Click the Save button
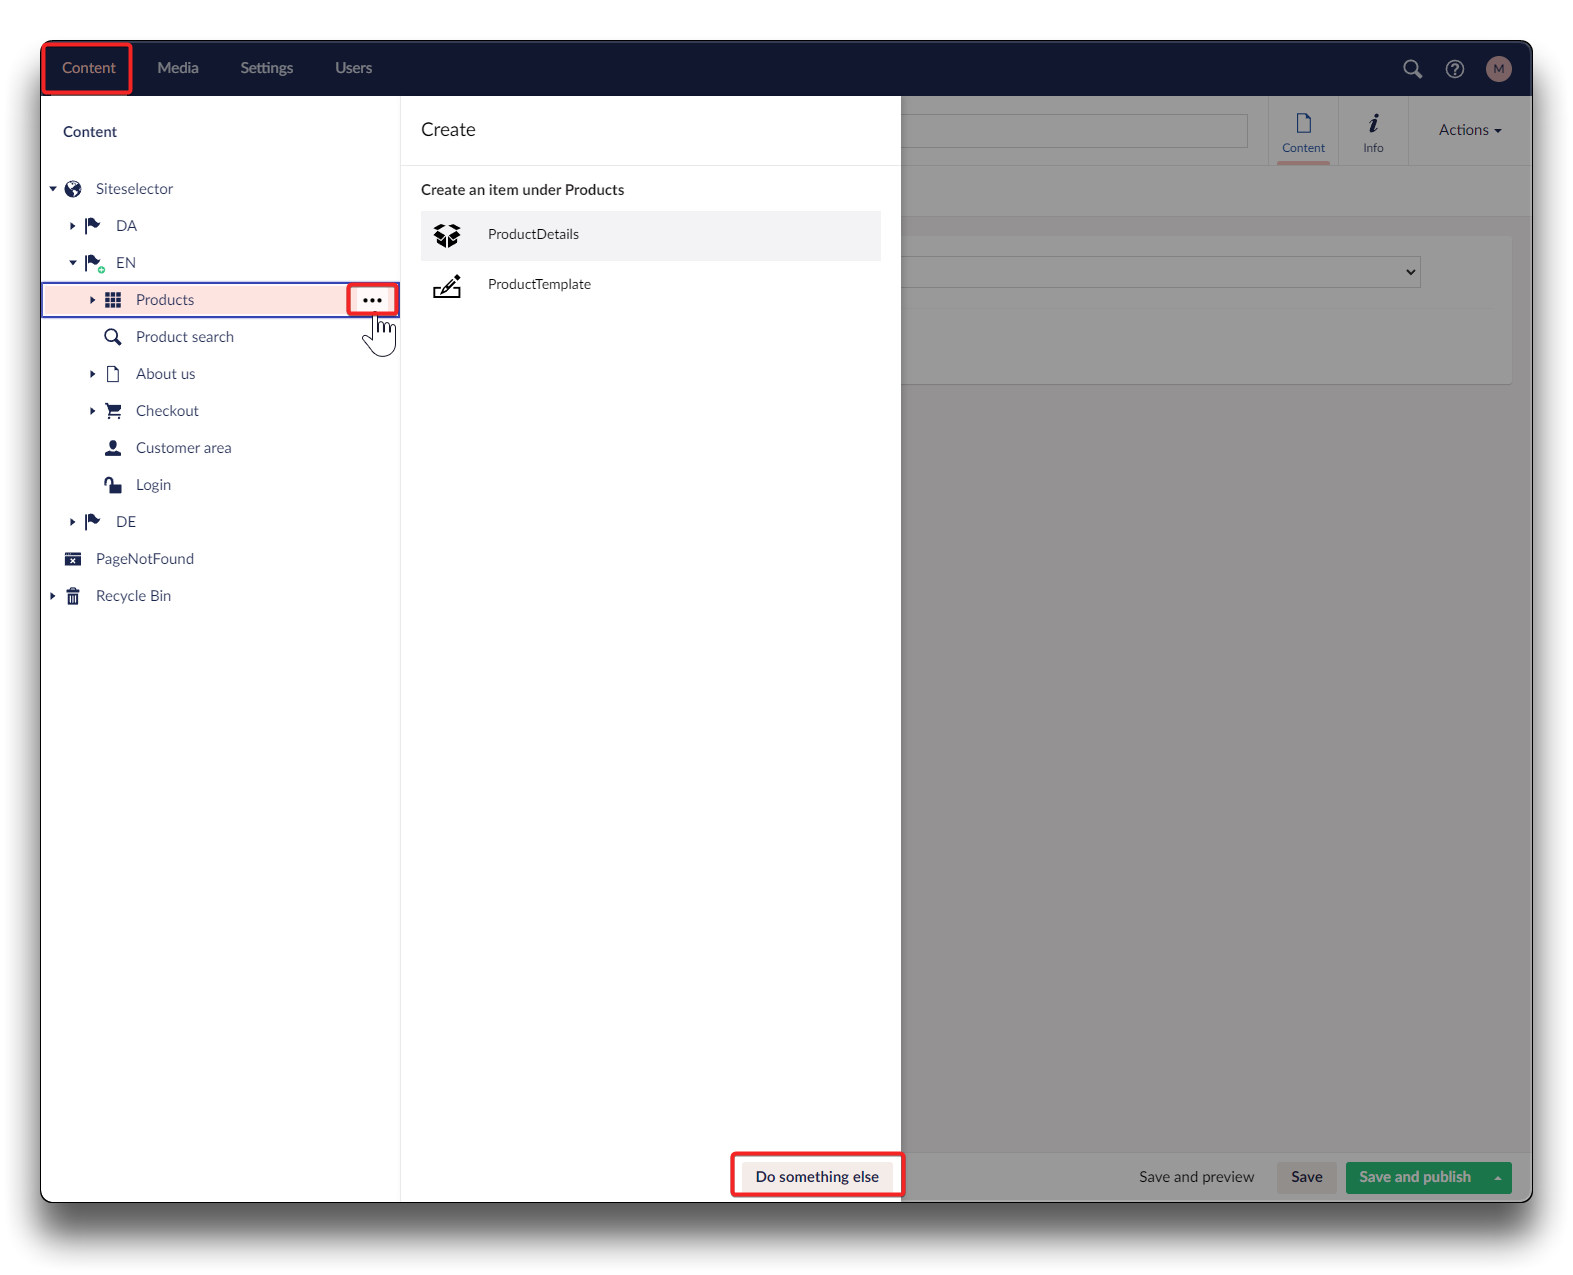1573x1275 pixels. pyautogui.click(x=1306, y=1177)
